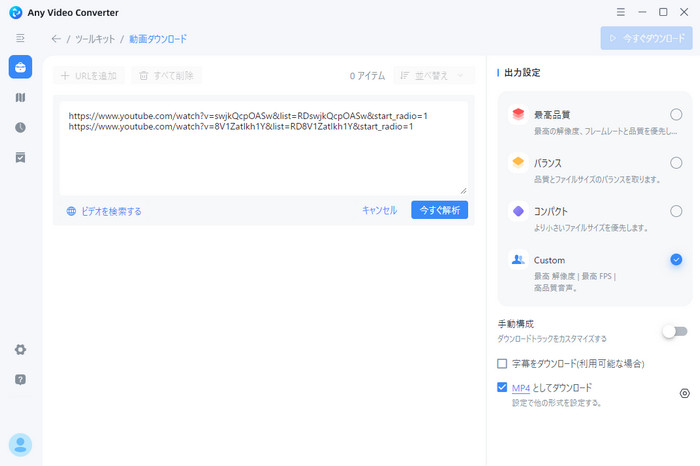700x466 pixels.
Task: Click the first YouTube URL line
Action: click(x=248, y=116)
